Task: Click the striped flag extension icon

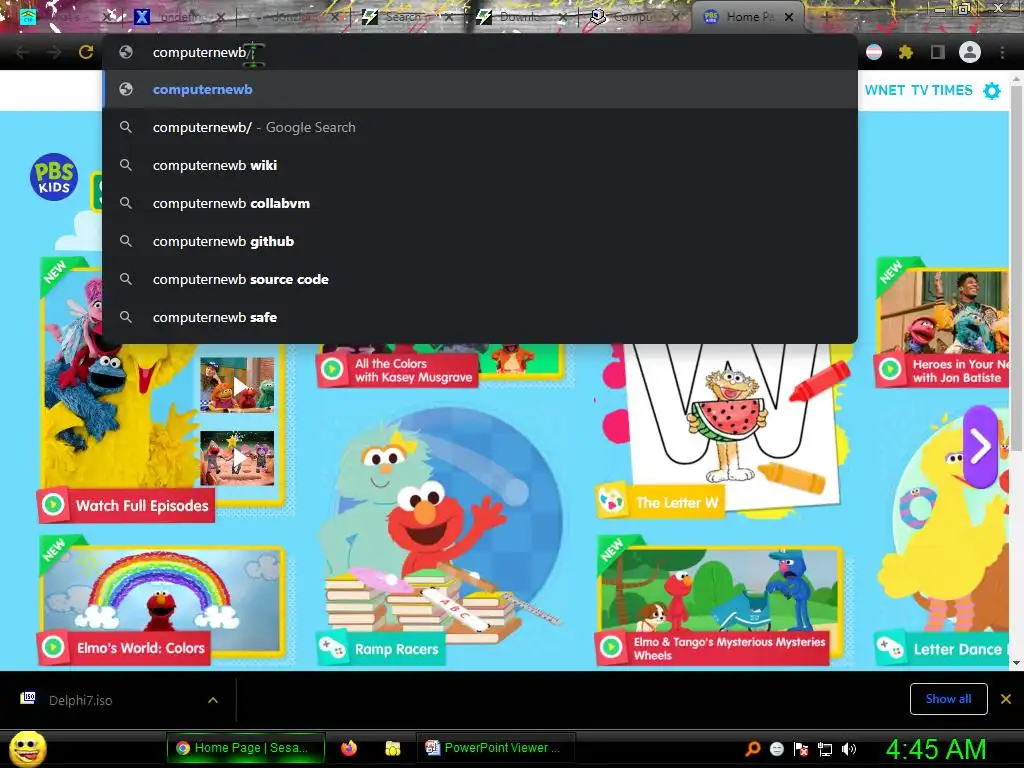Action: tap(874, 52)
